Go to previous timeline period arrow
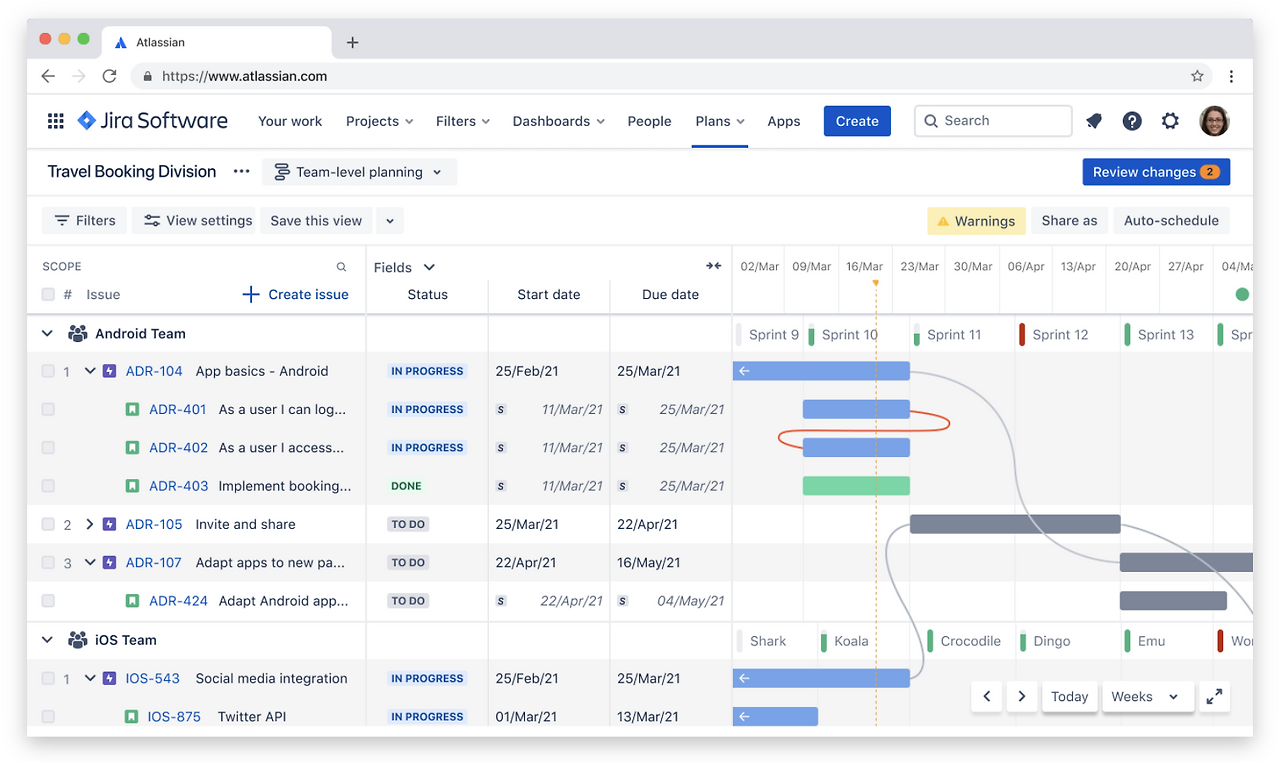Image resolution: width=1280 pixels, height=762 pixels. (x=987, y=697)
